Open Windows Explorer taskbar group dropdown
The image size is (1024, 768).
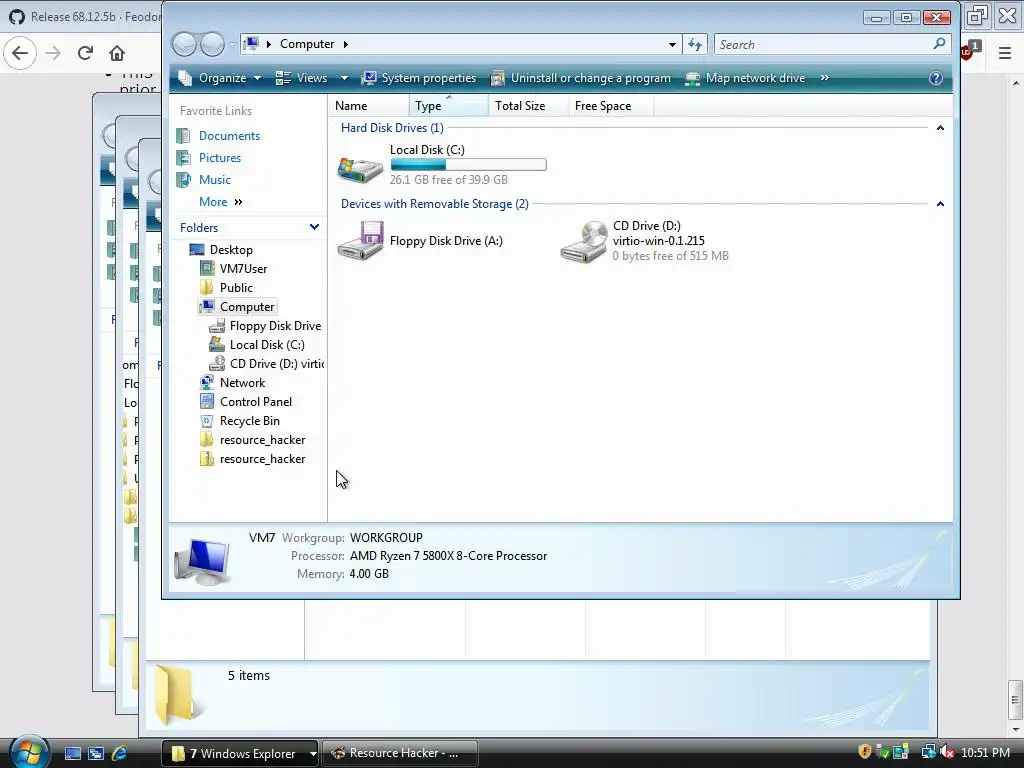coord(313,754)
